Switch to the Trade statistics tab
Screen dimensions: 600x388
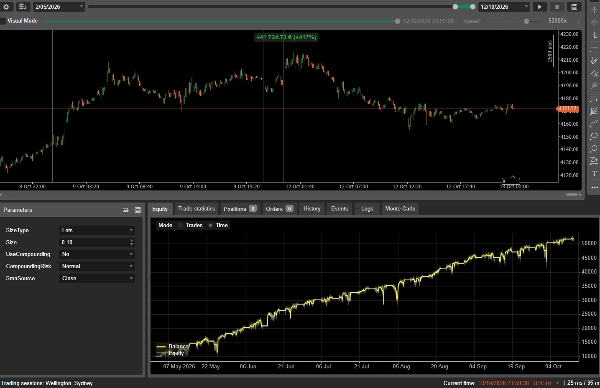[x=196, y=209]
